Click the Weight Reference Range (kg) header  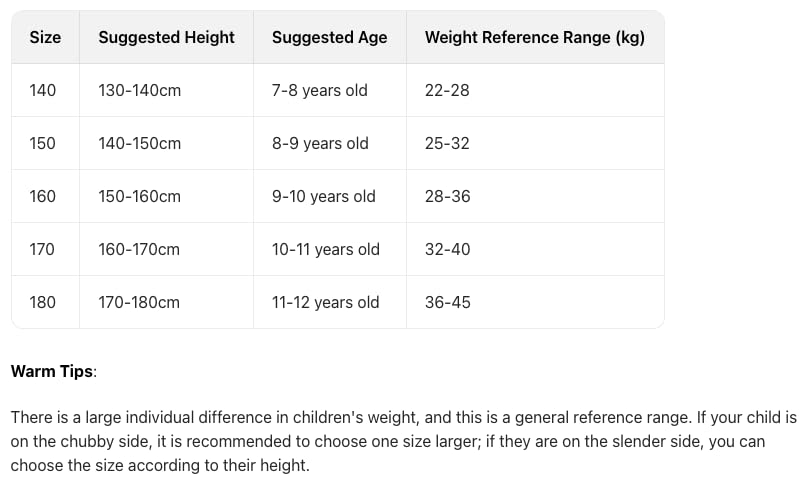click(x=534, y=38)
